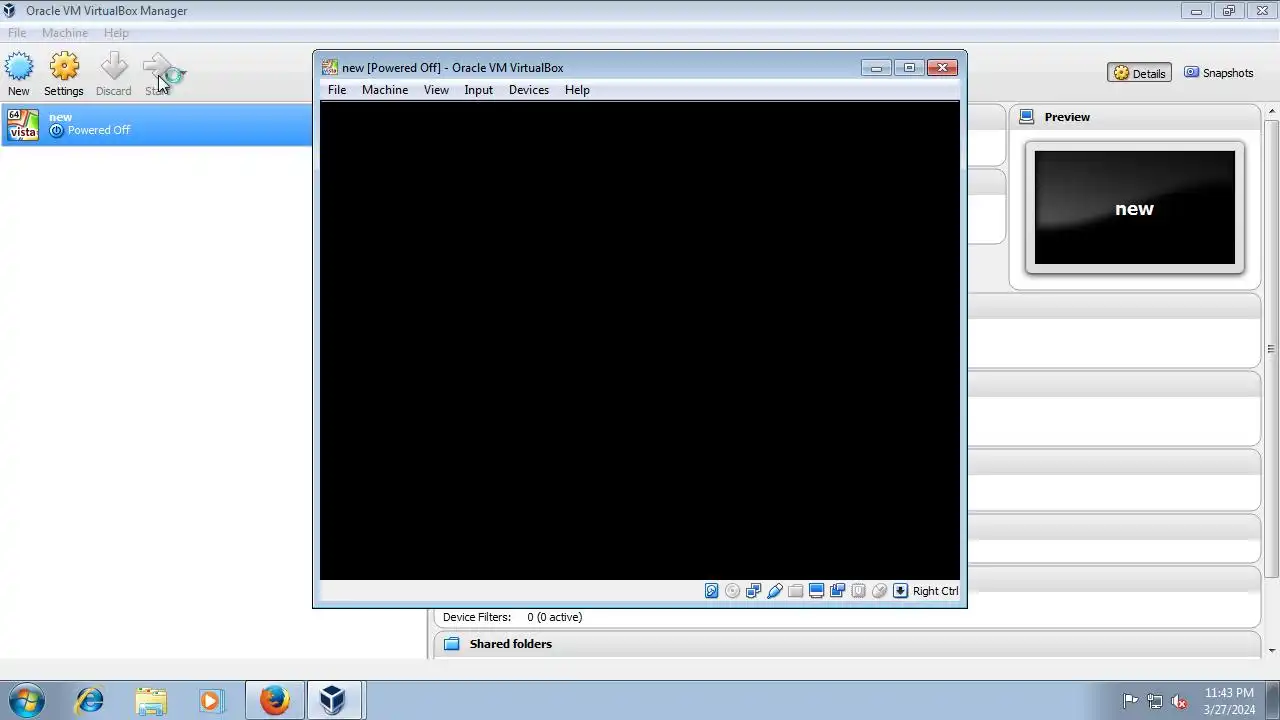The image size is (1280, 720).
Task: Close the 'new [Powered Off]' VM window
Action: 942,68
